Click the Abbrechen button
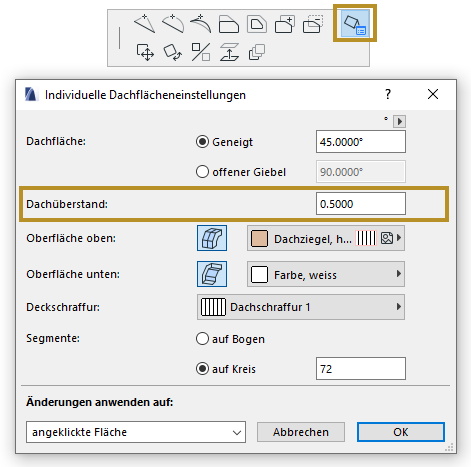The width and height of the screenshot is (471, 467). click(x=301, y=432)
